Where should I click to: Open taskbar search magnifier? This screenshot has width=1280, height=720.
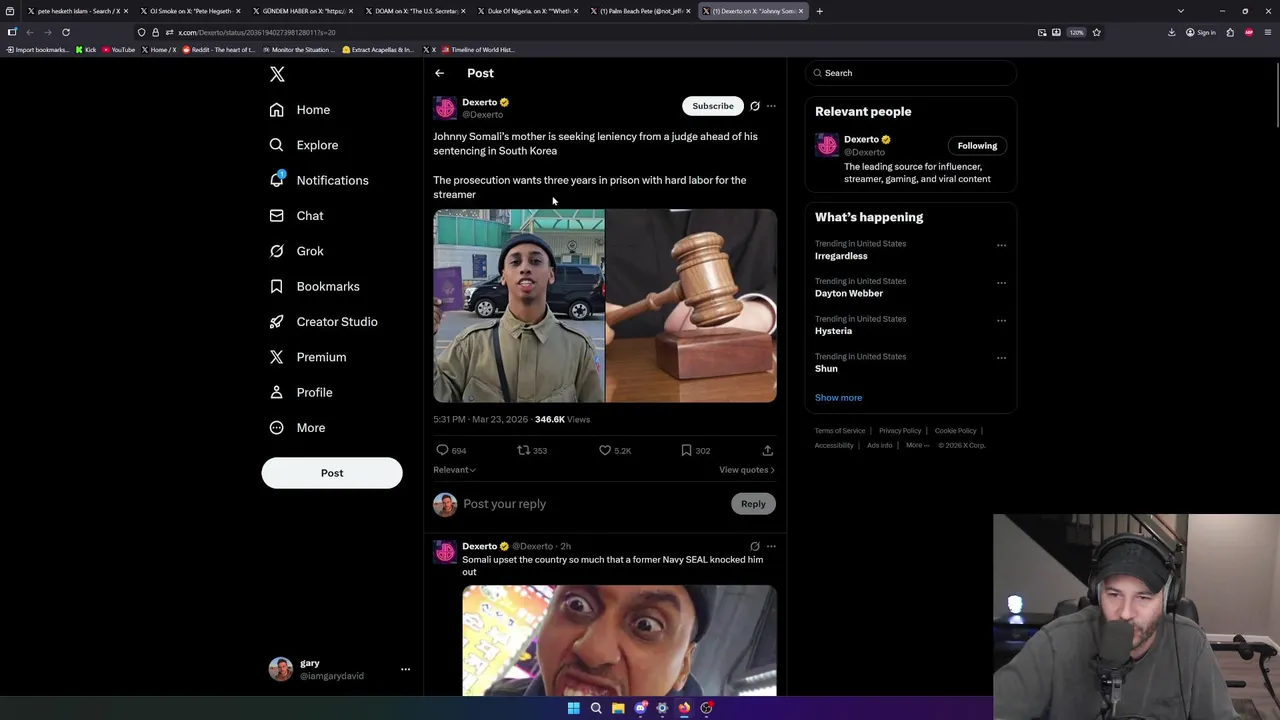coord(596,708)
